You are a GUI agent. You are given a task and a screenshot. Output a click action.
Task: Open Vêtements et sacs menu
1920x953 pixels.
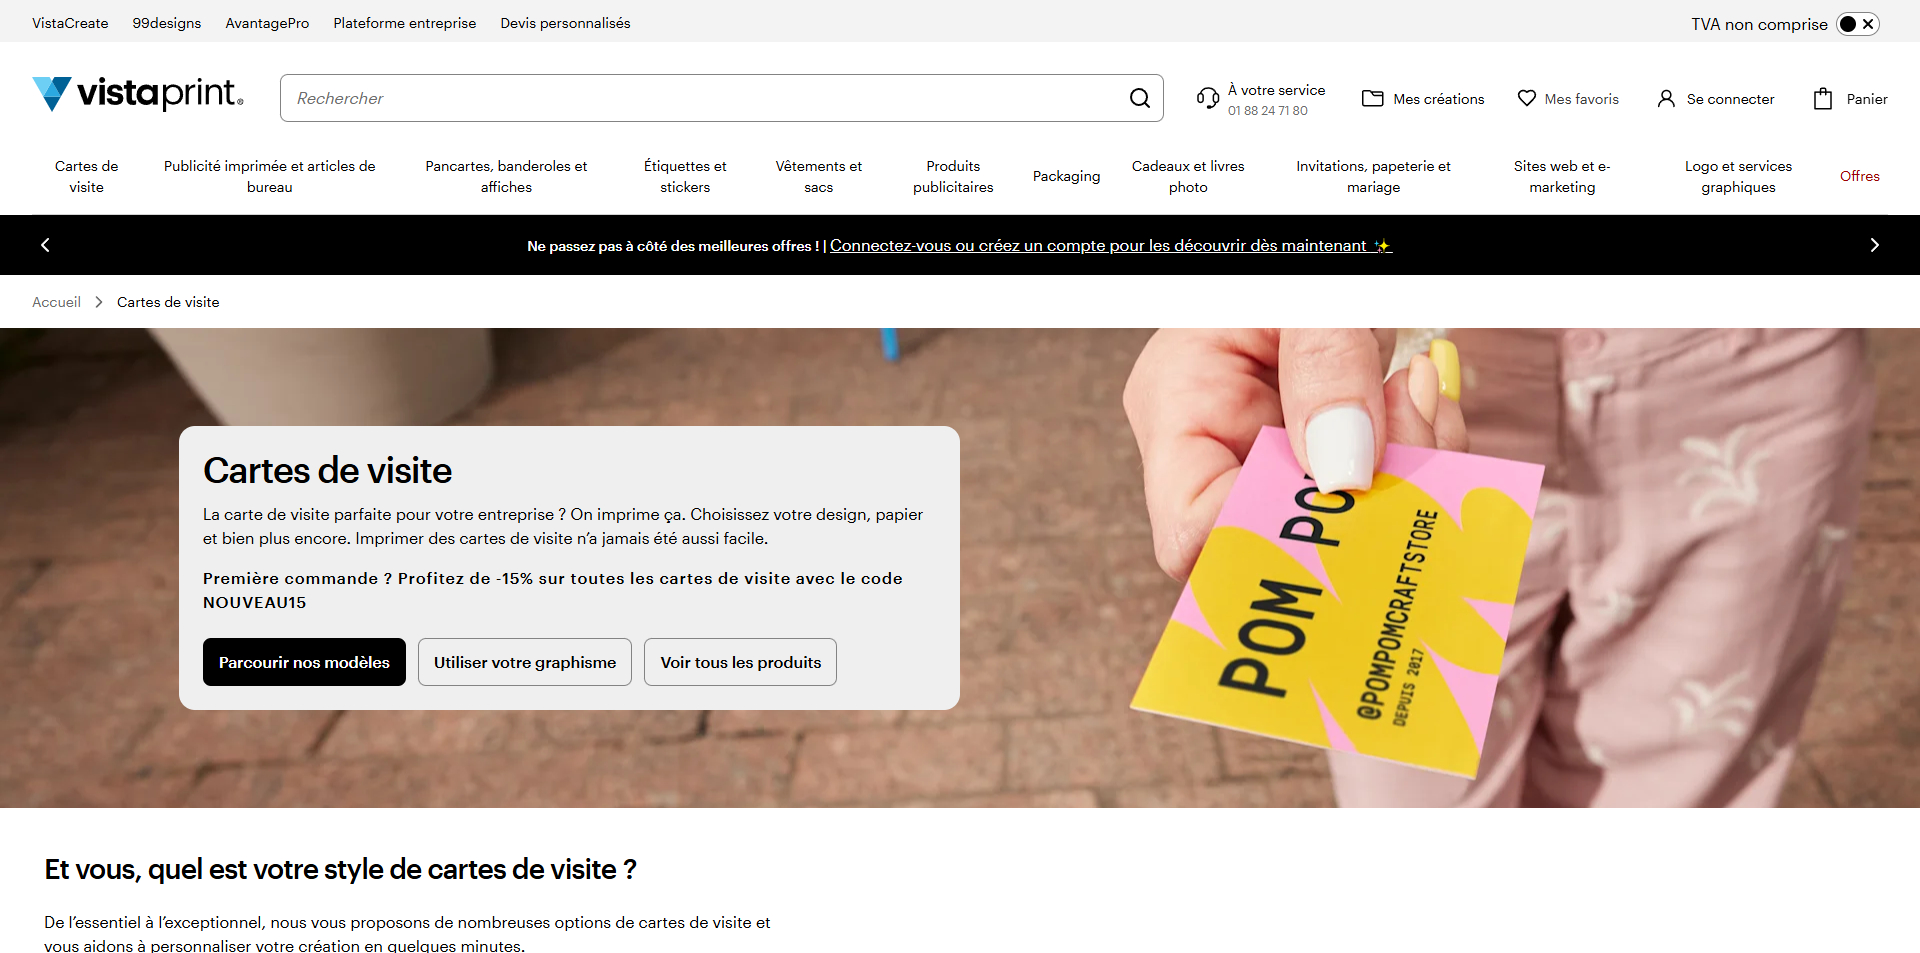(819, 176)
